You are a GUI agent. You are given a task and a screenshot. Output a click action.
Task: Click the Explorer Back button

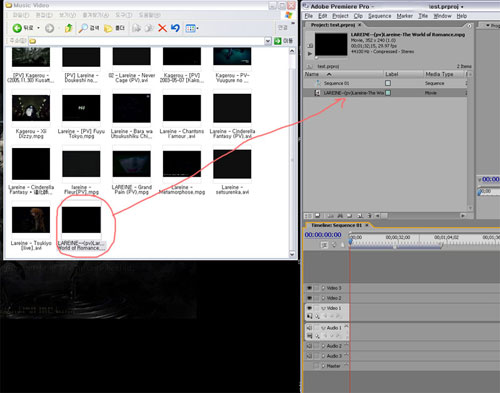[x=23, y=28]
